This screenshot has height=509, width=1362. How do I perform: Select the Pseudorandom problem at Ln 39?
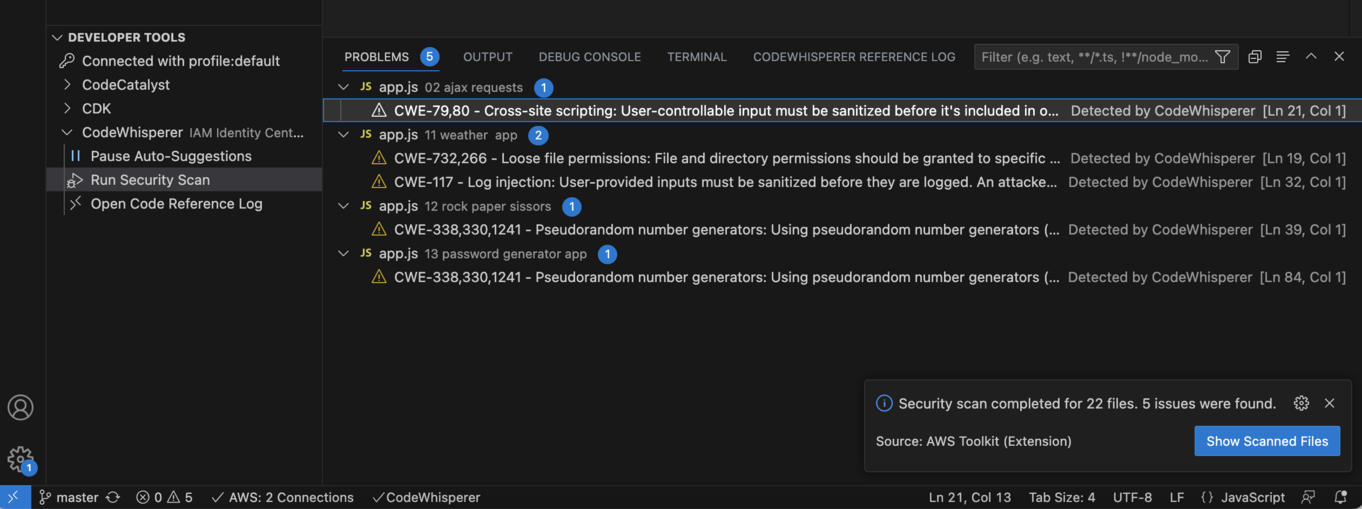842,230
